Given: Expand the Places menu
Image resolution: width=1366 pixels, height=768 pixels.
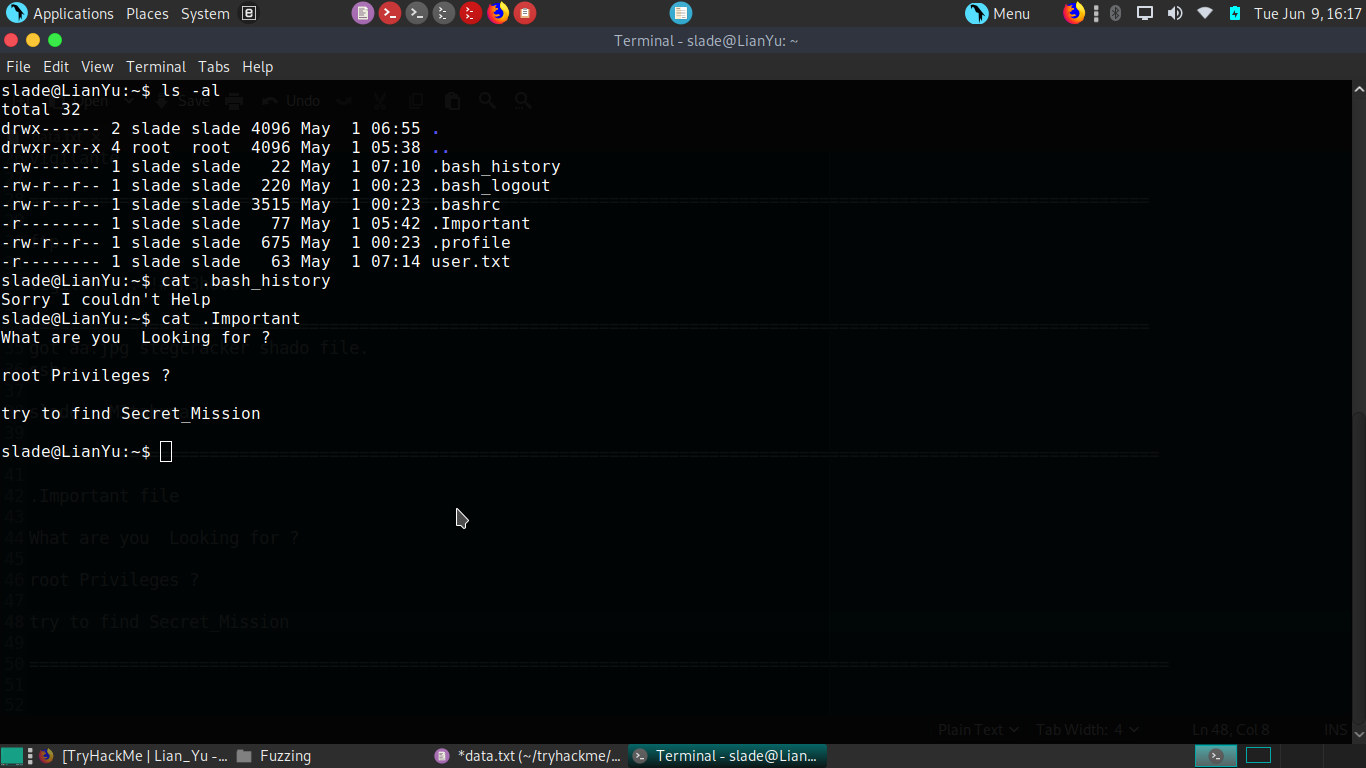Looking at the screenshot, I should (147, 13).
